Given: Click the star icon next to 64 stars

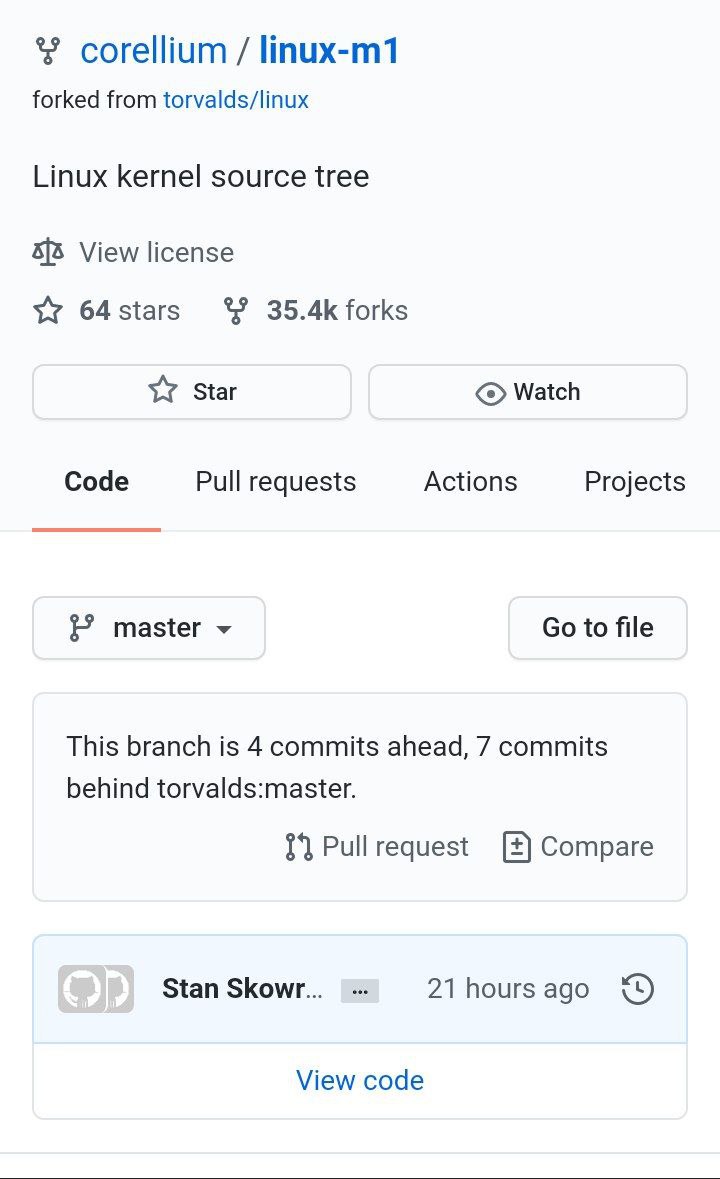Looking at the screenshot, I should pyautogui.click(x=48, y=311).
